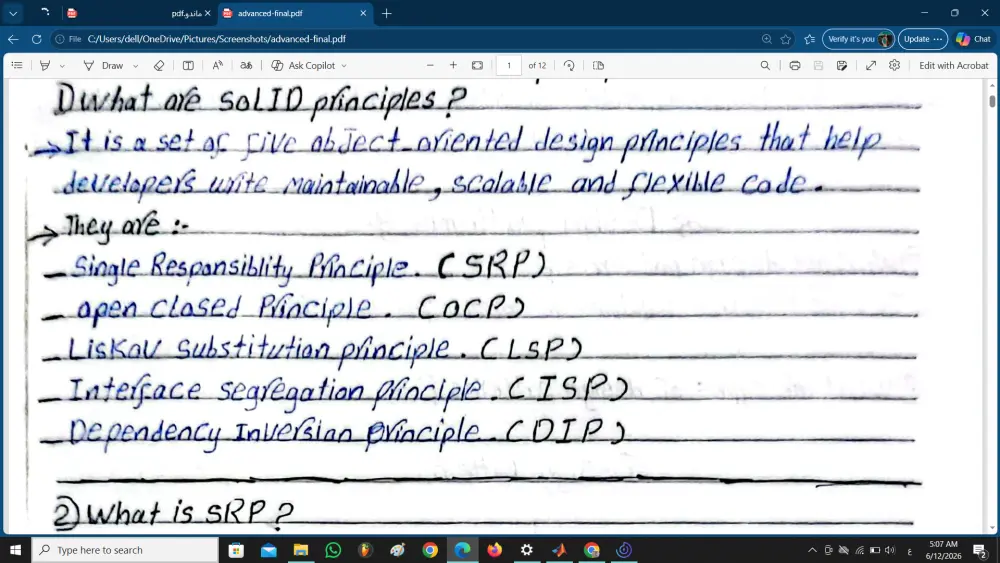The image size is (1000, 563).
Task: Start Read aloud
Action: point(217,65)
